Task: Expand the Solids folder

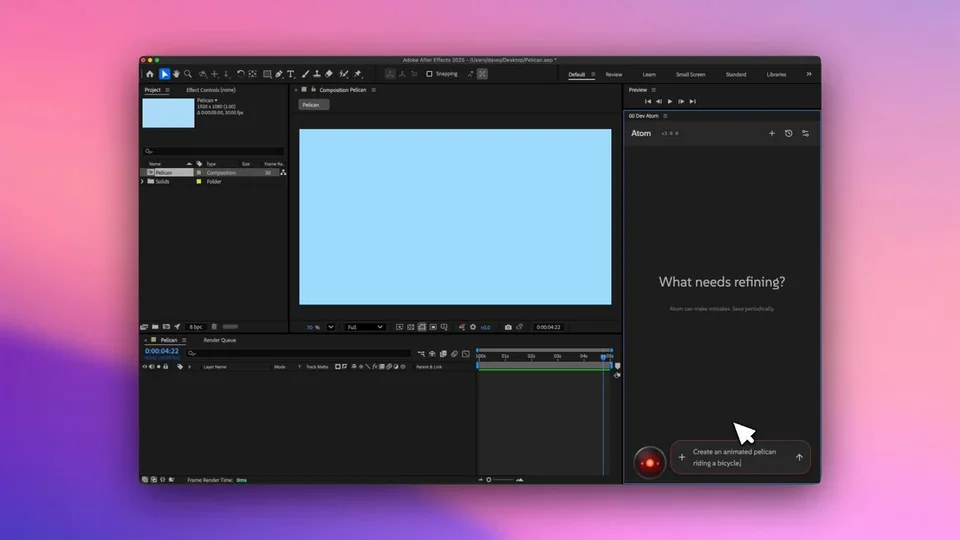Action: click(x=143, y=182)
